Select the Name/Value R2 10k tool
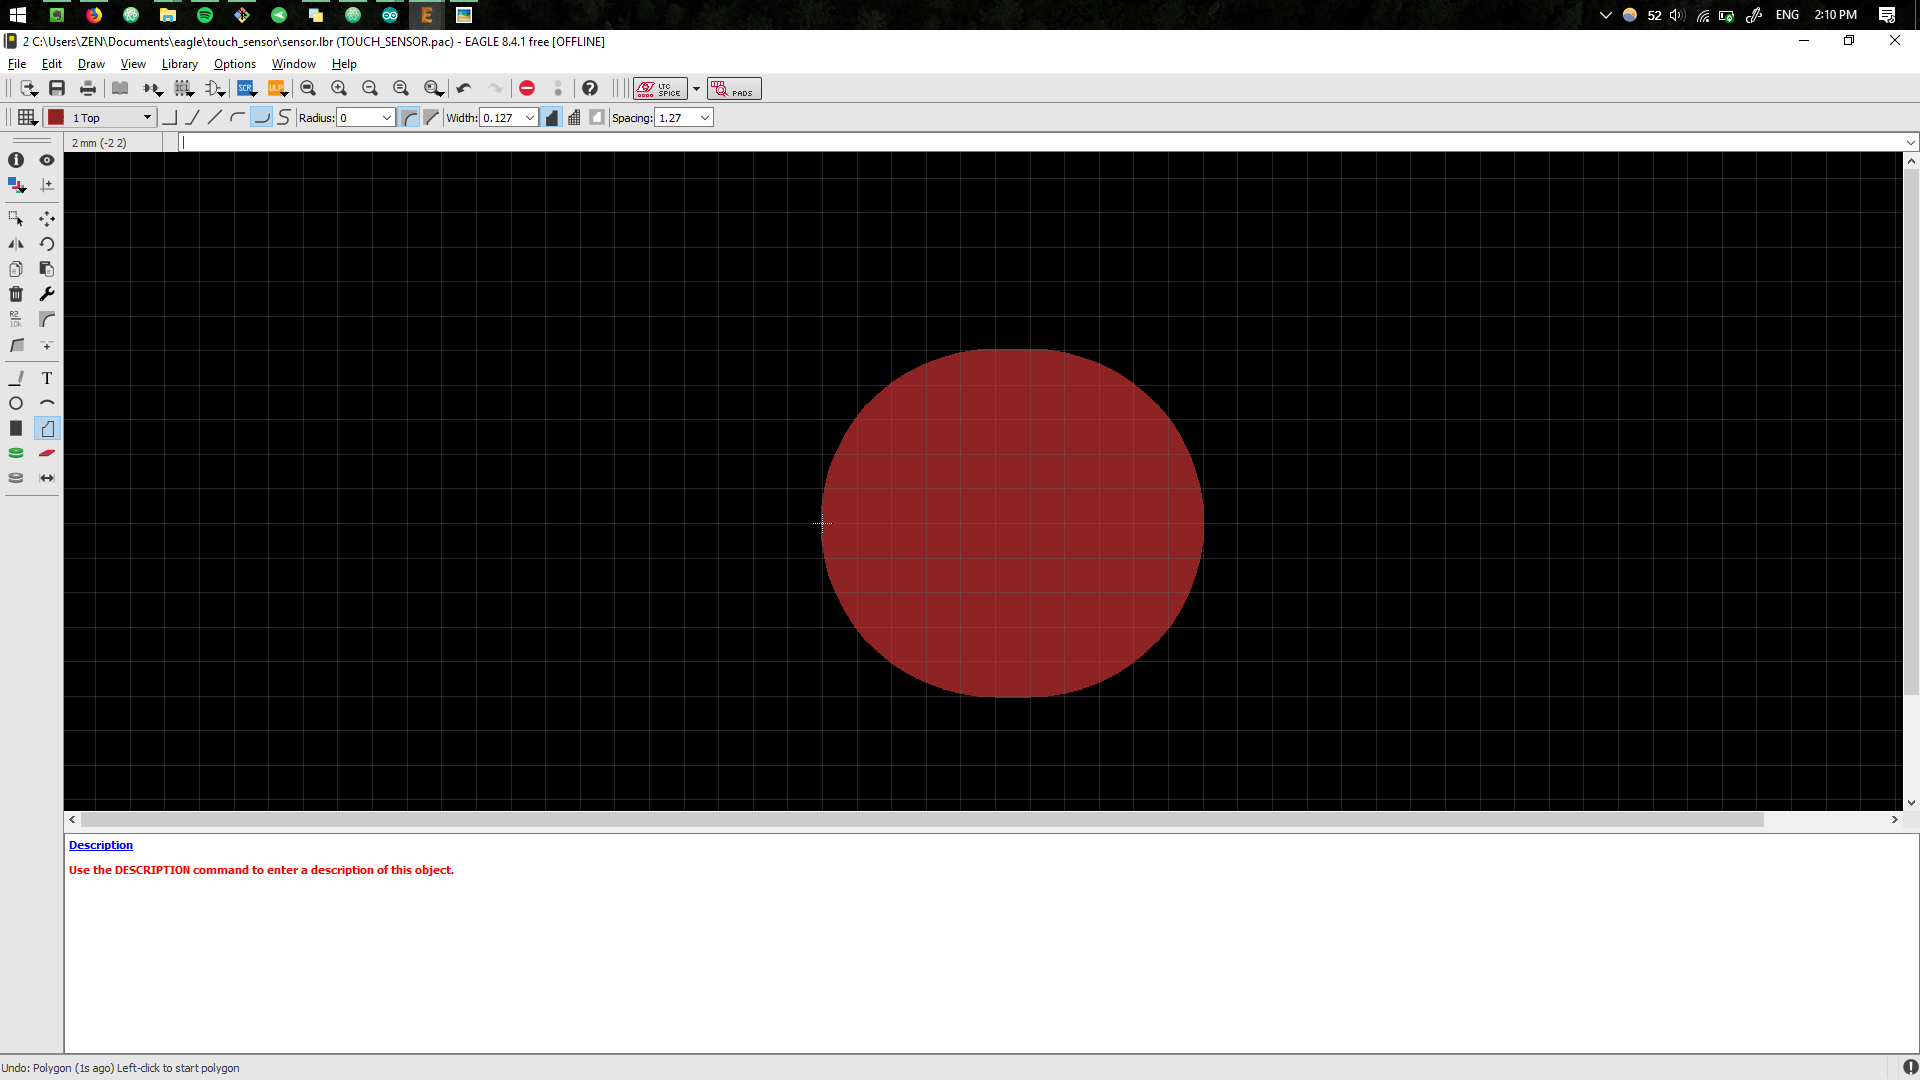The width and height of the screenshot is (1920, 1080). pyautogui.click(x=16, y=319)
